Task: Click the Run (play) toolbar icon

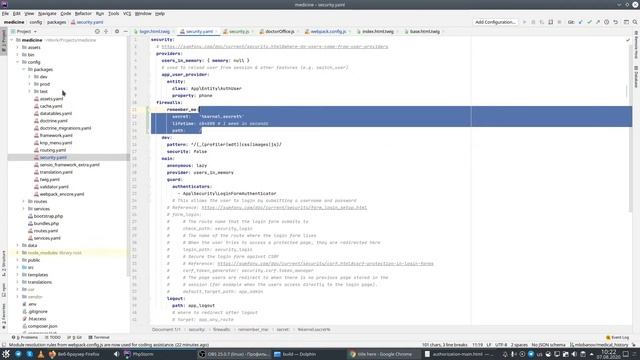Action: [524, 22]
